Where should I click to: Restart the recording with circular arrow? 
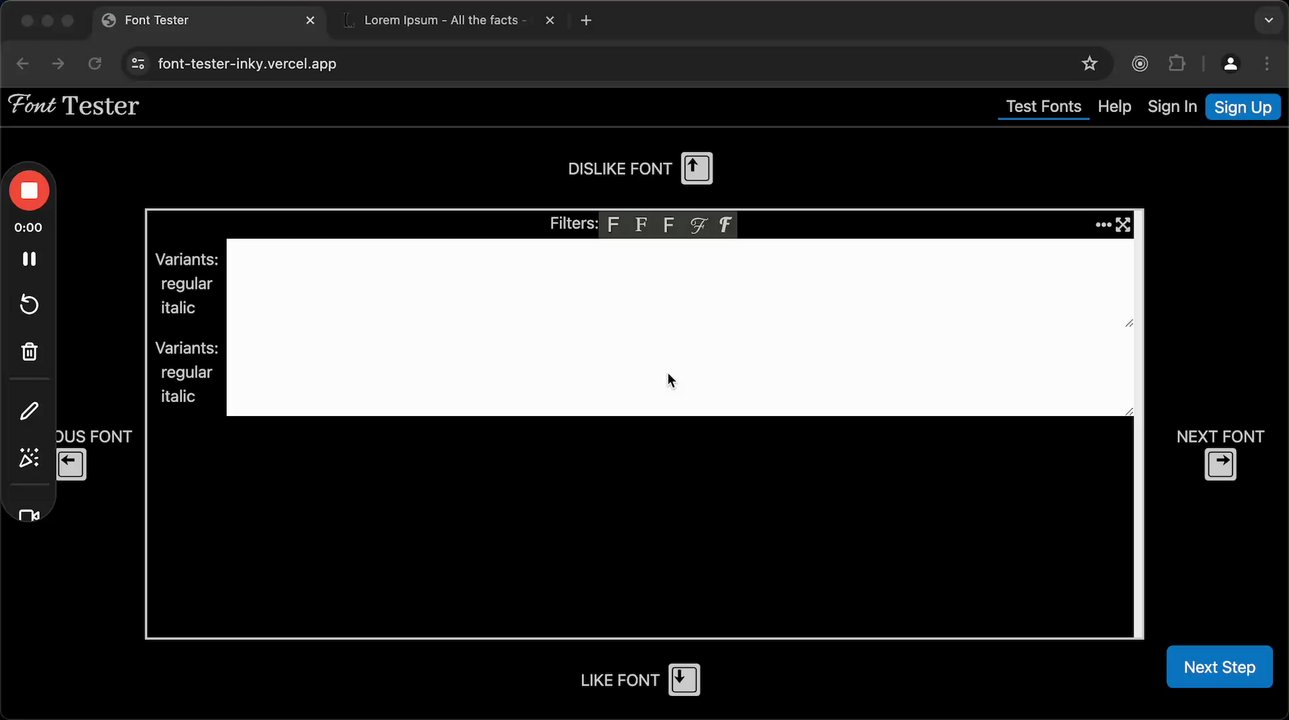coord(29,305)
